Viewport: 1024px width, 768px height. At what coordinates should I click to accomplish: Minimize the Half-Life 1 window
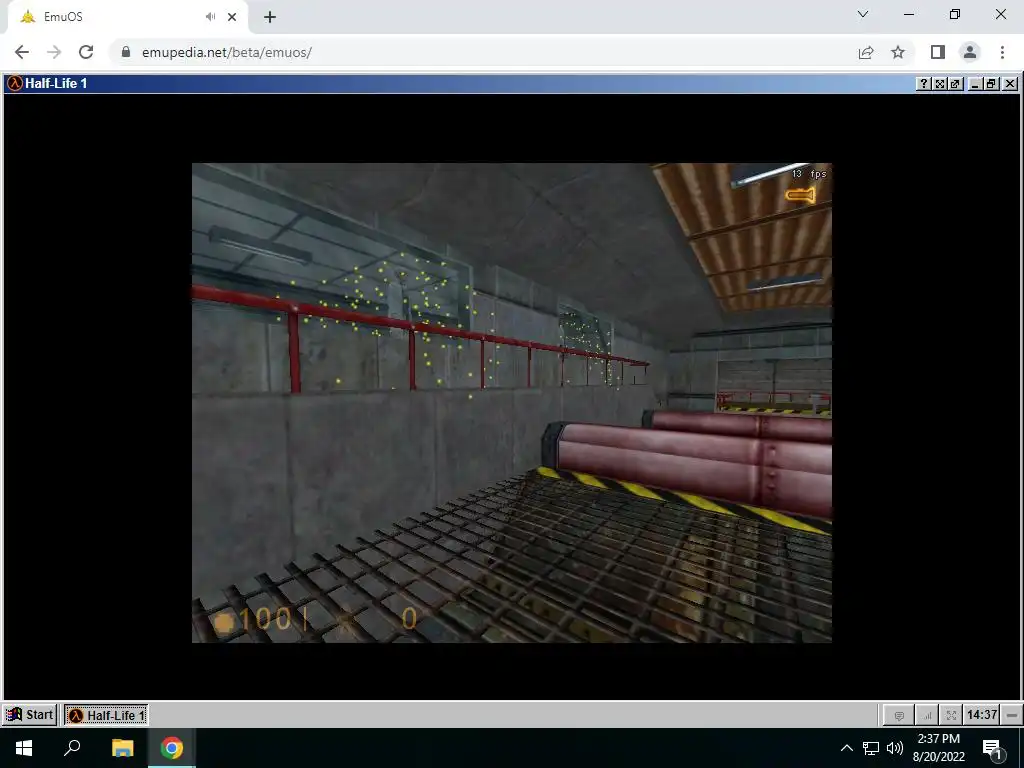pos(975,84)
